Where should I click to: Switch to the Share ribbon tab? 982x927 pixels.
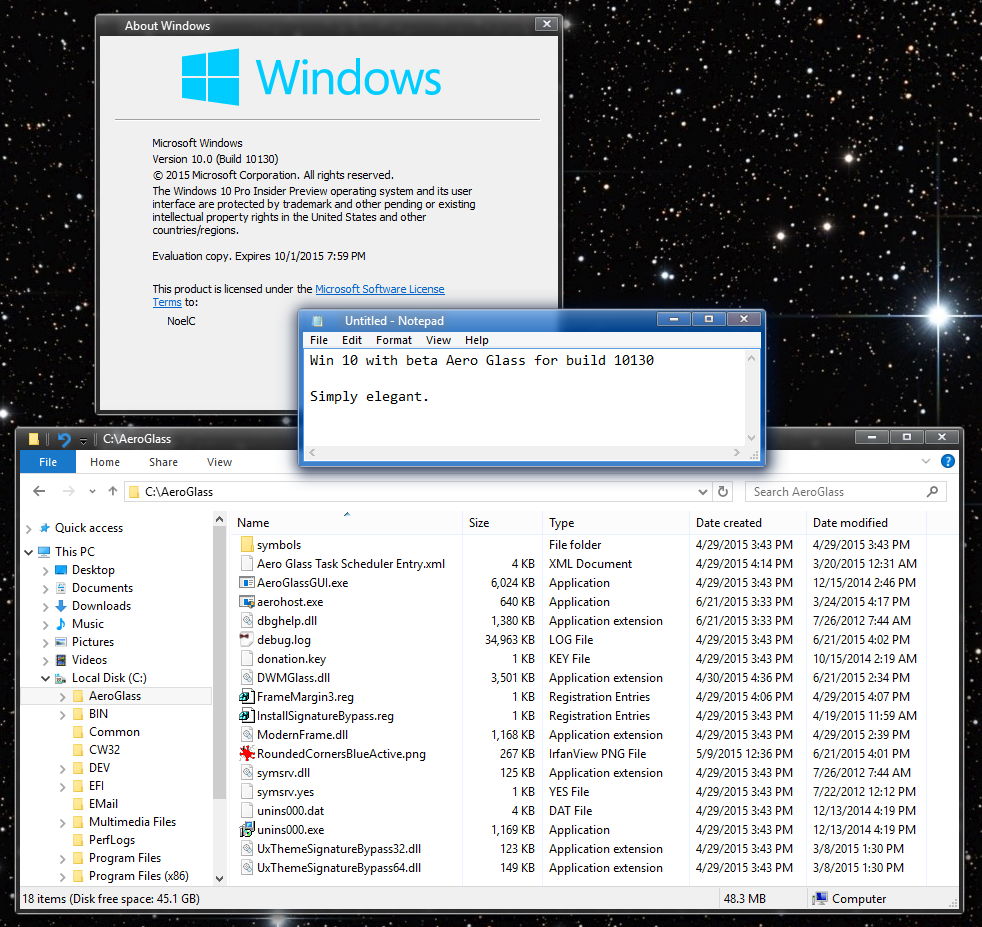[163, 462]
